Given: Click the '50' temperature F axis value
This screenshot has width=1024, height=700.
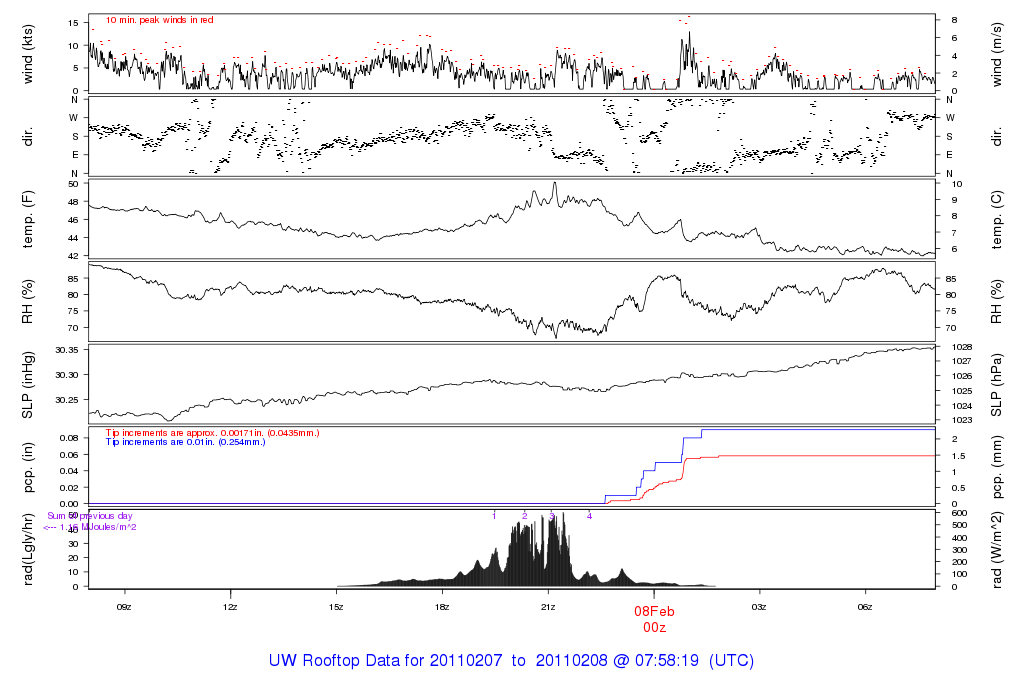Looking at the screenshot, I should pos(73,184).
